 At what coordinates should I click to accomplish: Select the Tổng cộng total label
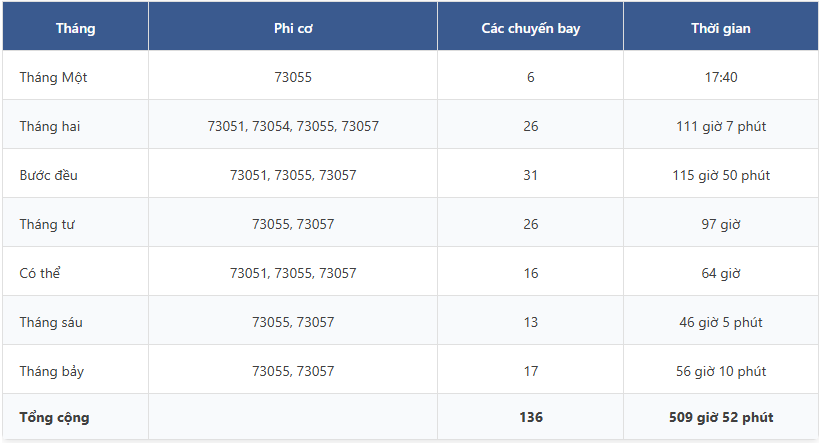[54, 417]
